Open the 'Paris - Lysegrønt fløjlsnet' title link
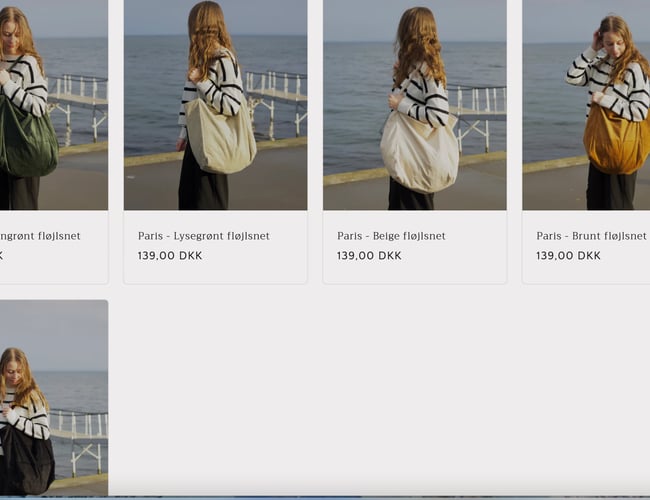The image size is (650, 500). click(x=204, y=236)
